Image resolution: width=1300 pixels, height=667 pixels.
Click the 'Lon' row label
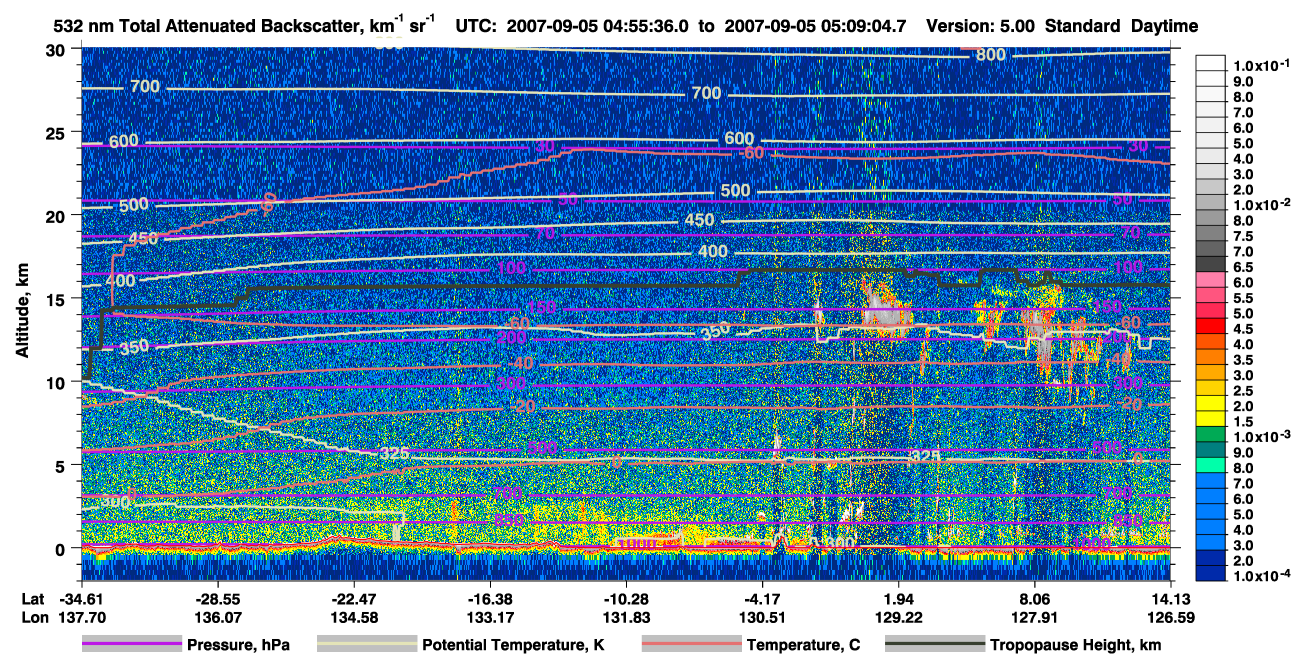click(x=33, y=616)
